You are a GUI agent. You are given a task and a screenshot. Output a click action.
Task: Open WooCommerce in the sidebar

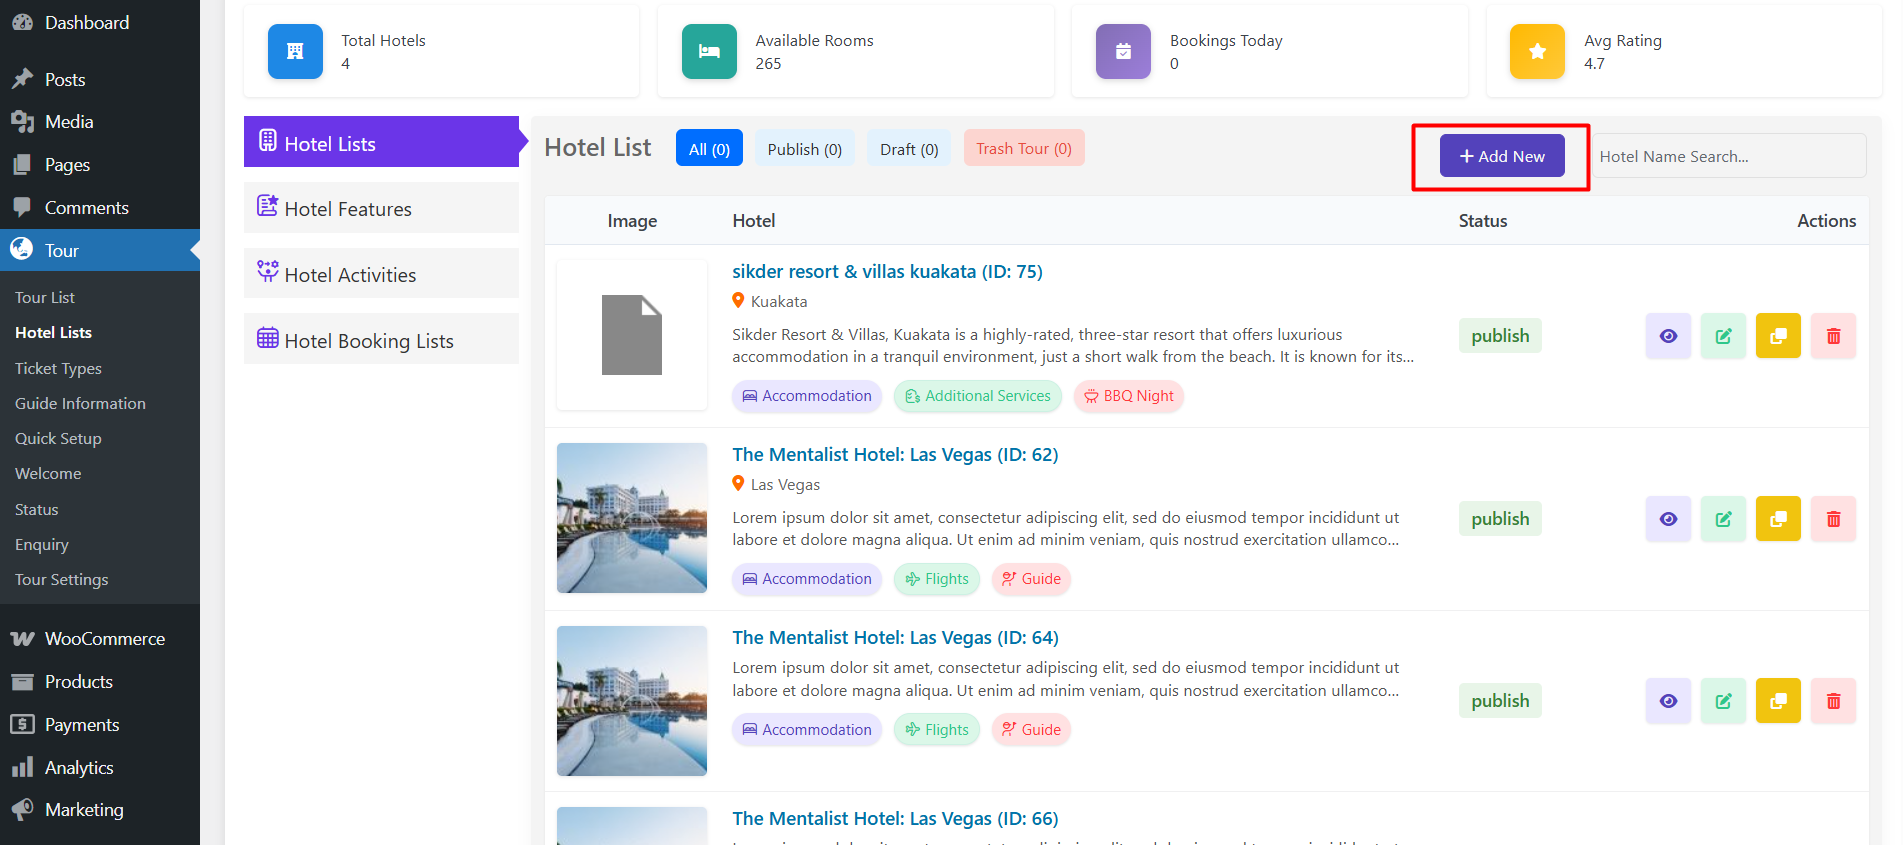click(104, 638)
